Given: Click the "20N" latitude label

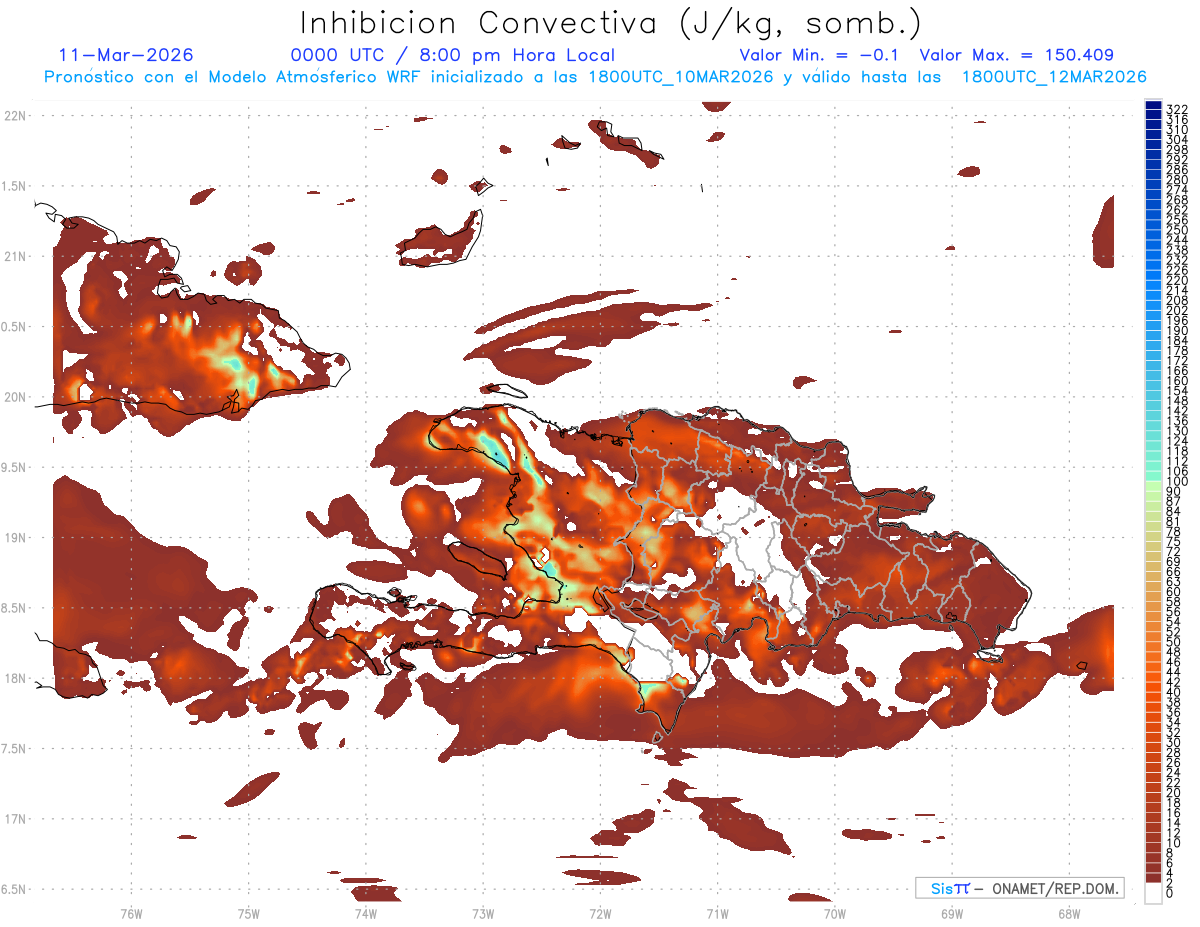Looking at the screenshot, I should click(16, 397).
